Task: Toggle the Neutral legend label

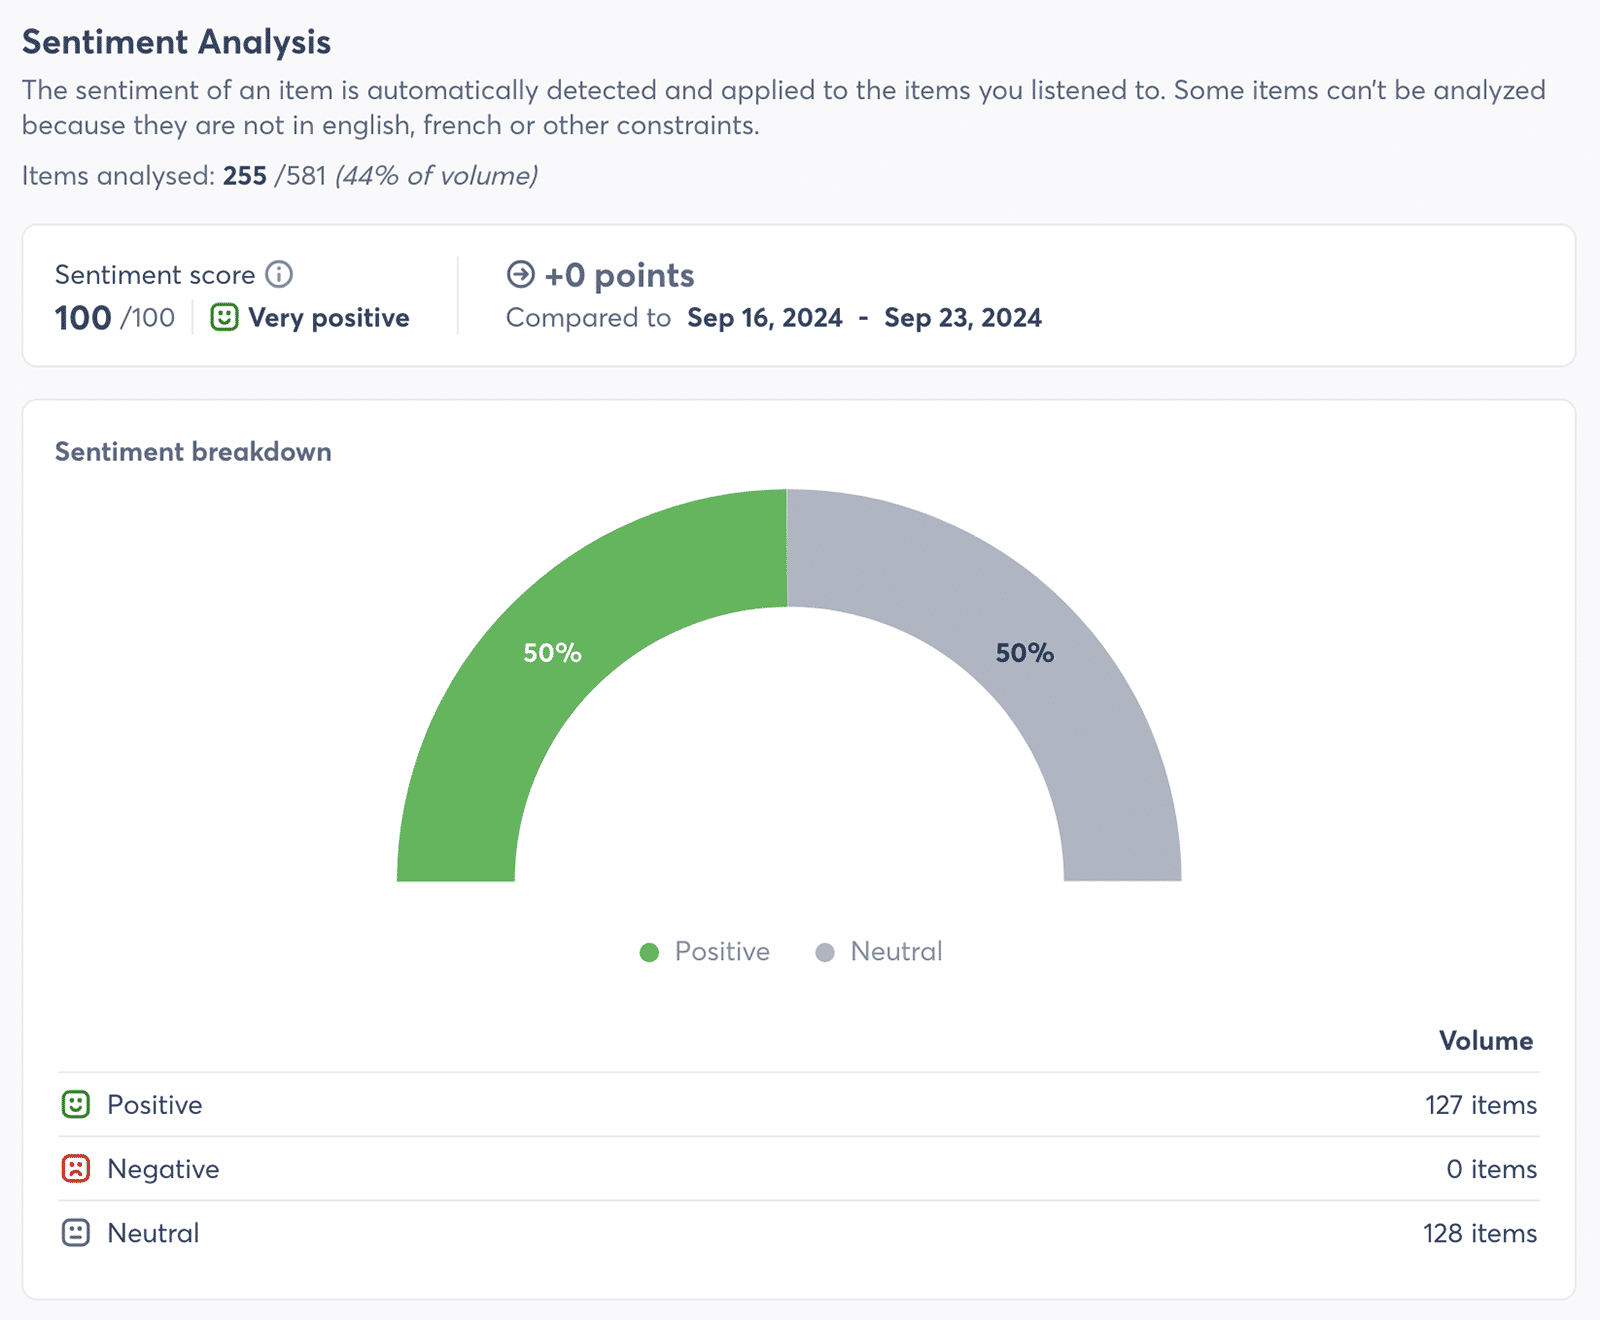Action: click(x=896, y=951)
